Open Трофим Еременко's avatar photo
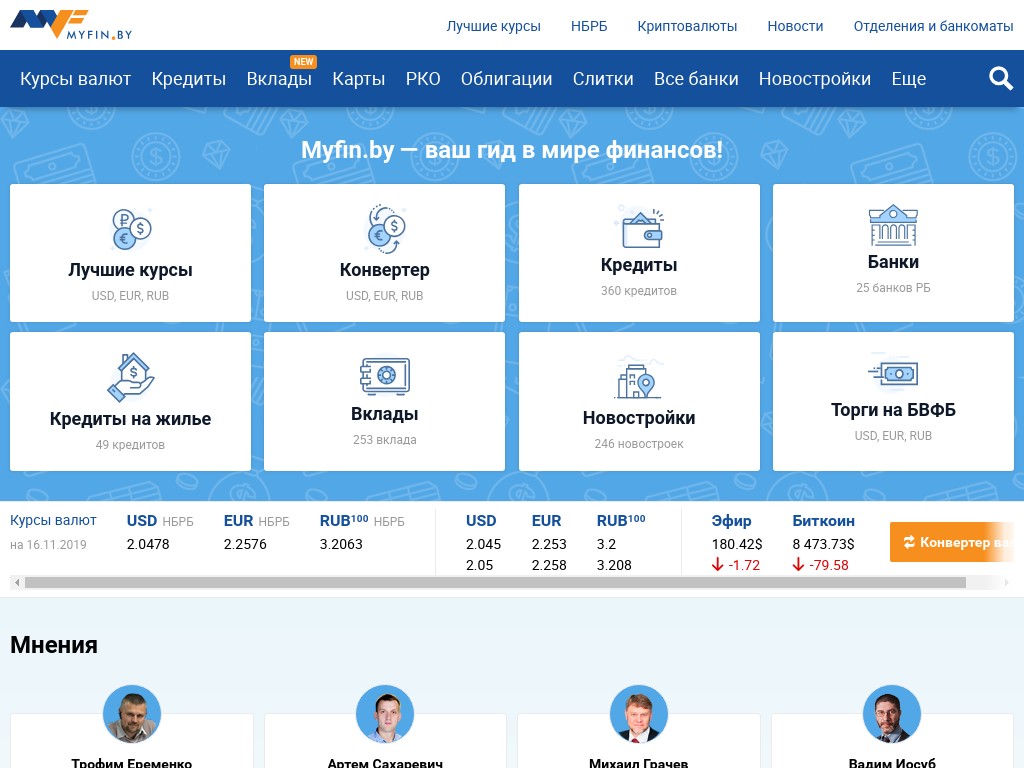The width and height of the screenshot is (1024, 768). [x=132, y=714]
